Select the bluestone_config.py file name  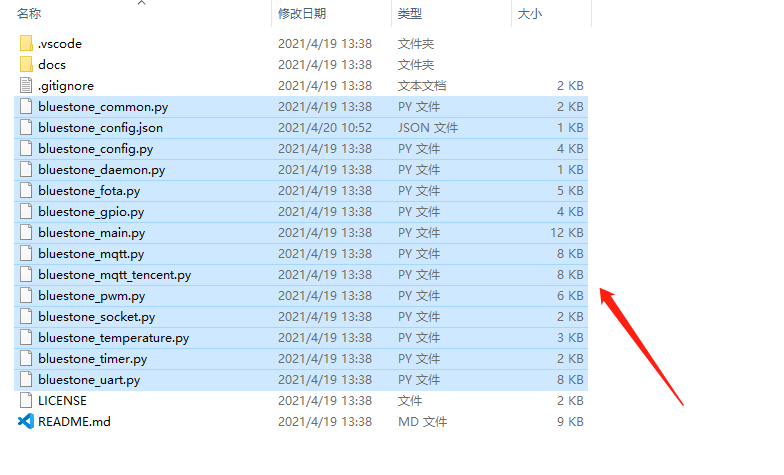(96, 149)
